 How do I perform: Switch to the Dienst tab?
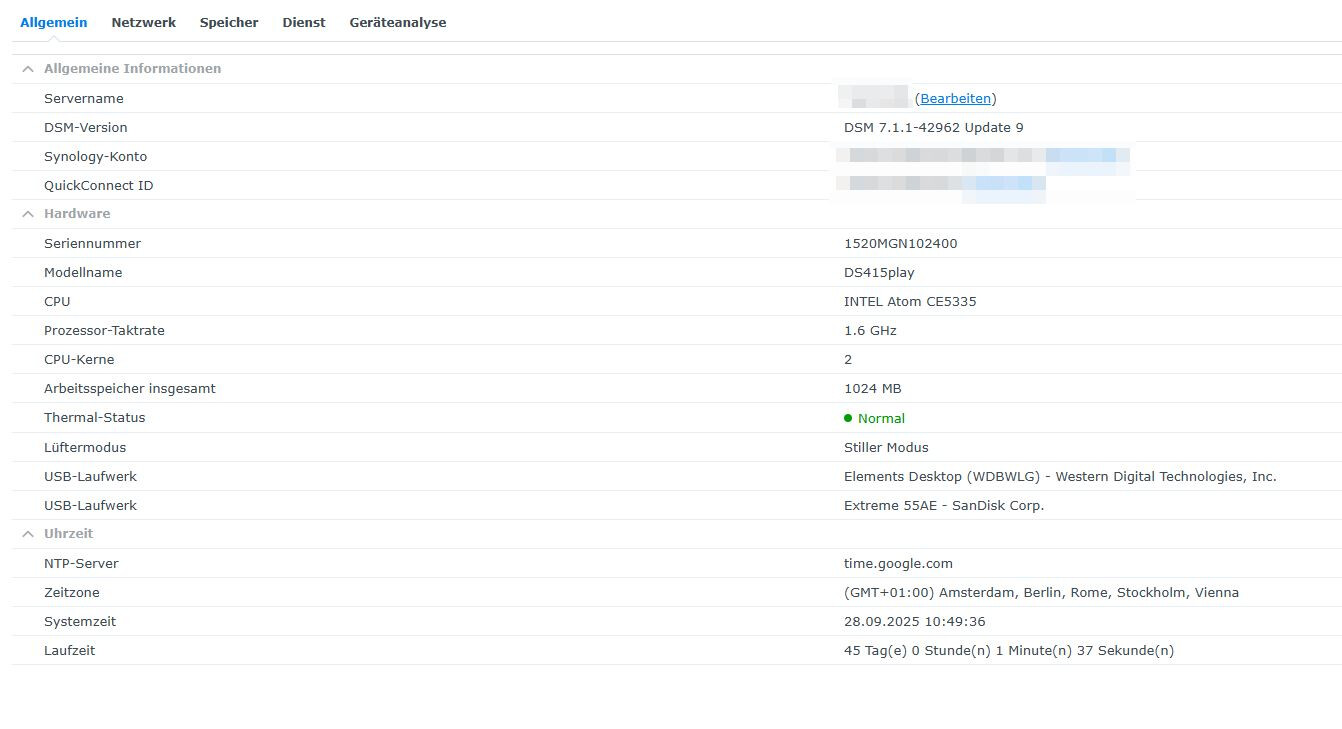coord(303,22)
